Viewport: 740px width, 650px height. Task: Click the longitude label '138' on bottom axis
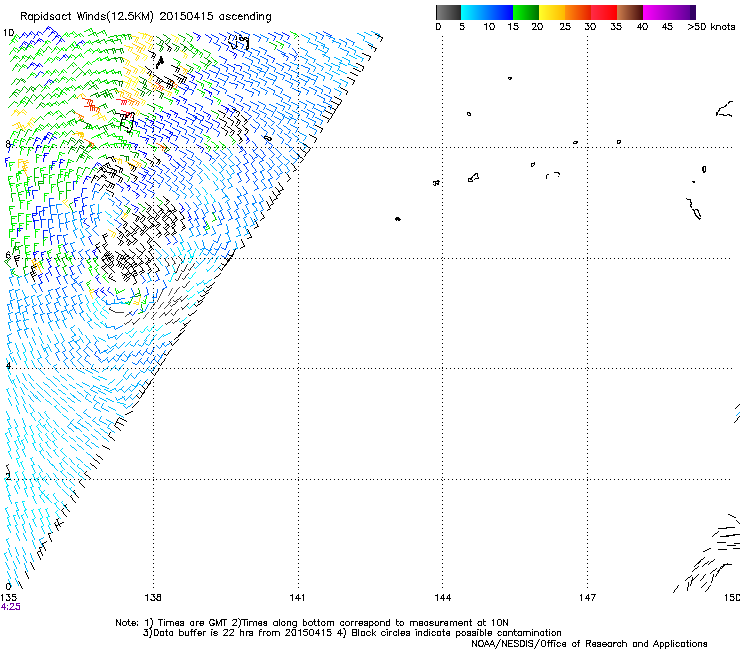pyautogui.click(x=153, y=598)
